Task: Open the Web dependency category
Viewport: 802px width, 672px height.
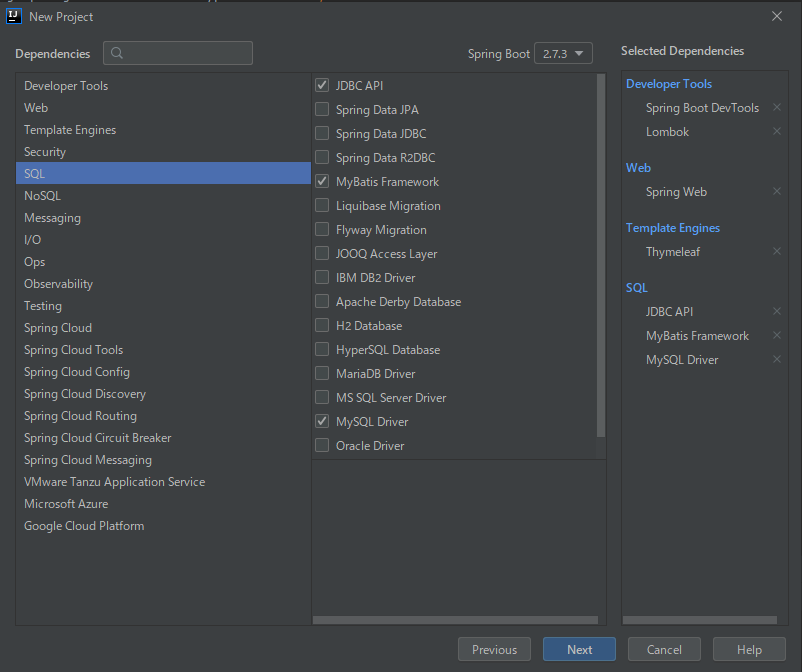Action: point(163,107)
